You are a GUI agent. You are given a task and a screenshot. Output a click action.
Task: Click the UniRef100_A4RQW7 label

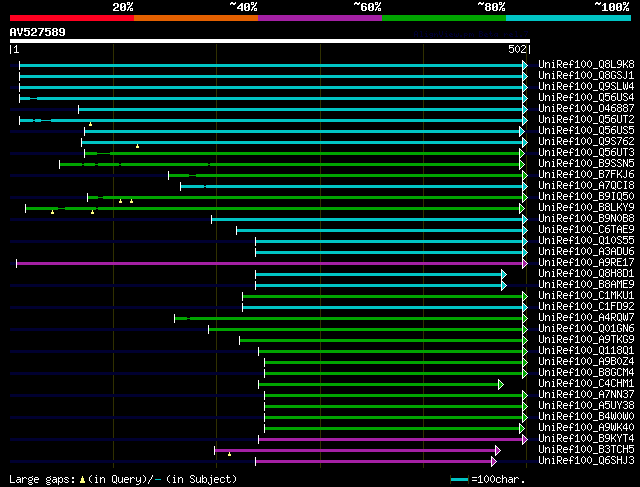point(586,318)
